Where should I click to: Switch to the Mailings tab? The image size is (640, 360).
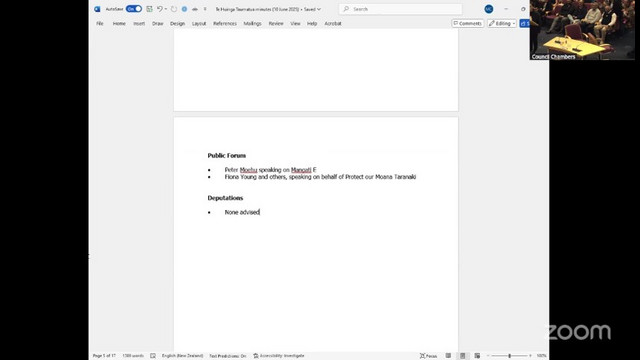tap(252, 24)
